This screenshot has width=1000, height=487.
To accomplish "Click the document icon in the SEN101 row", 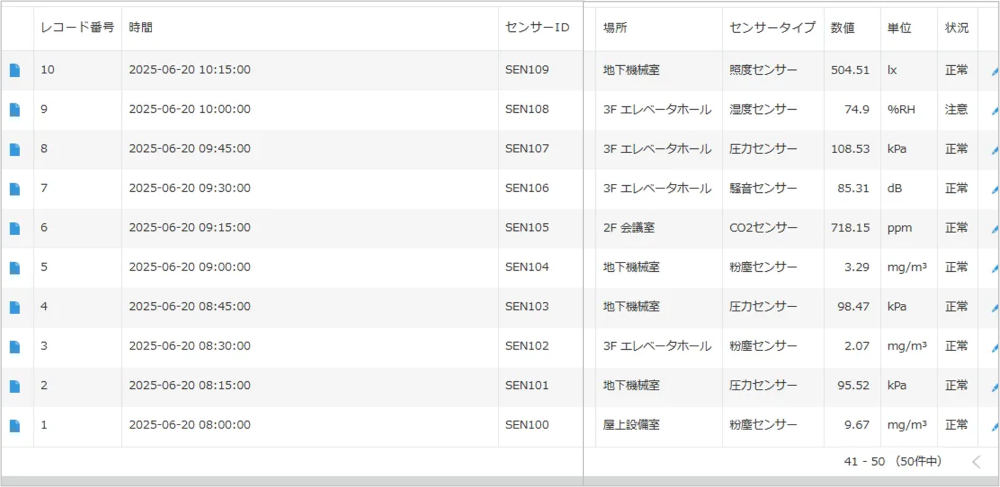I will (15, 386).
